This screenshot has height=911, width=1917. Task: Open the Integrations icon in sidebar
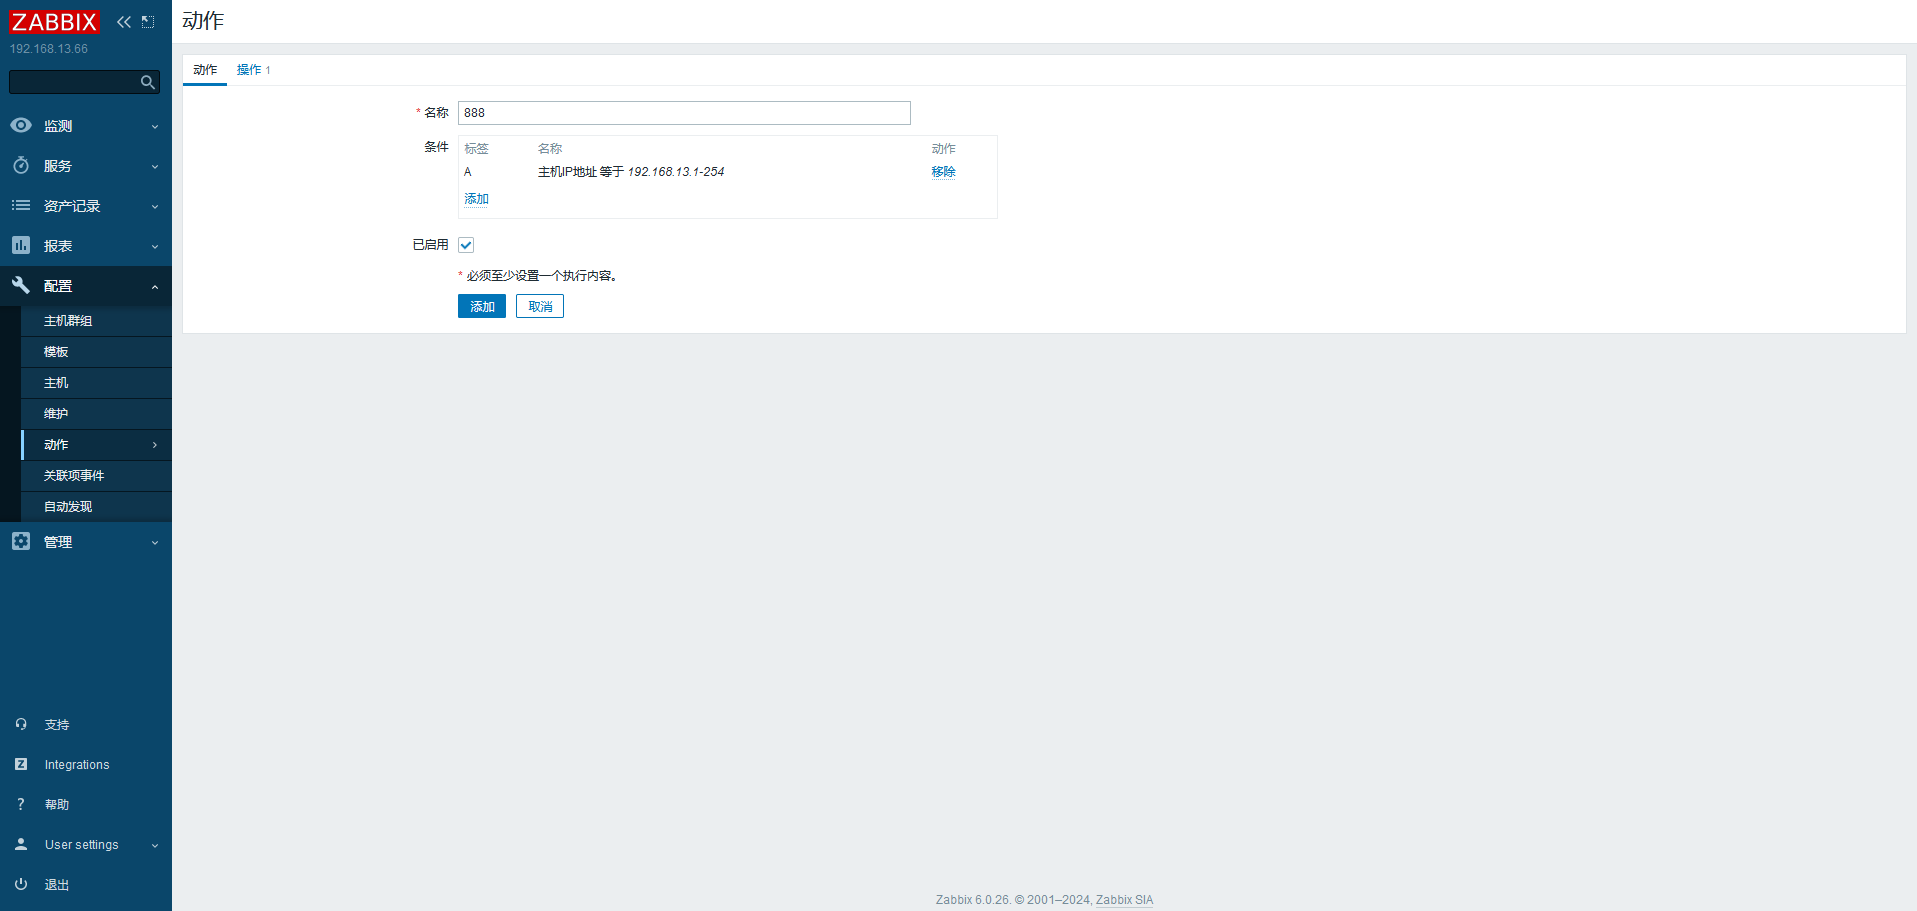[21, 764]
